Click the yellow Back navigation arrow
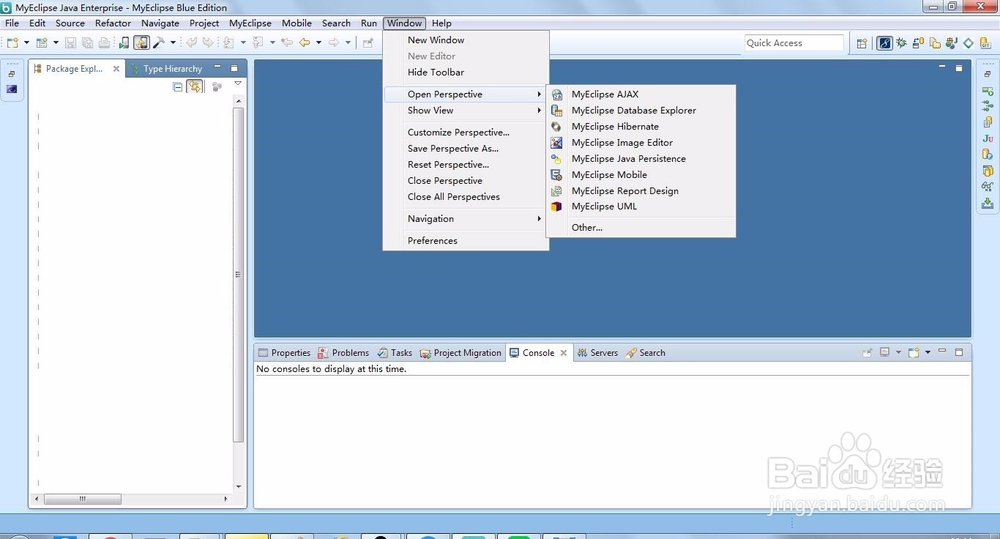Screen dimensions: 1000x539 point(305,43)
